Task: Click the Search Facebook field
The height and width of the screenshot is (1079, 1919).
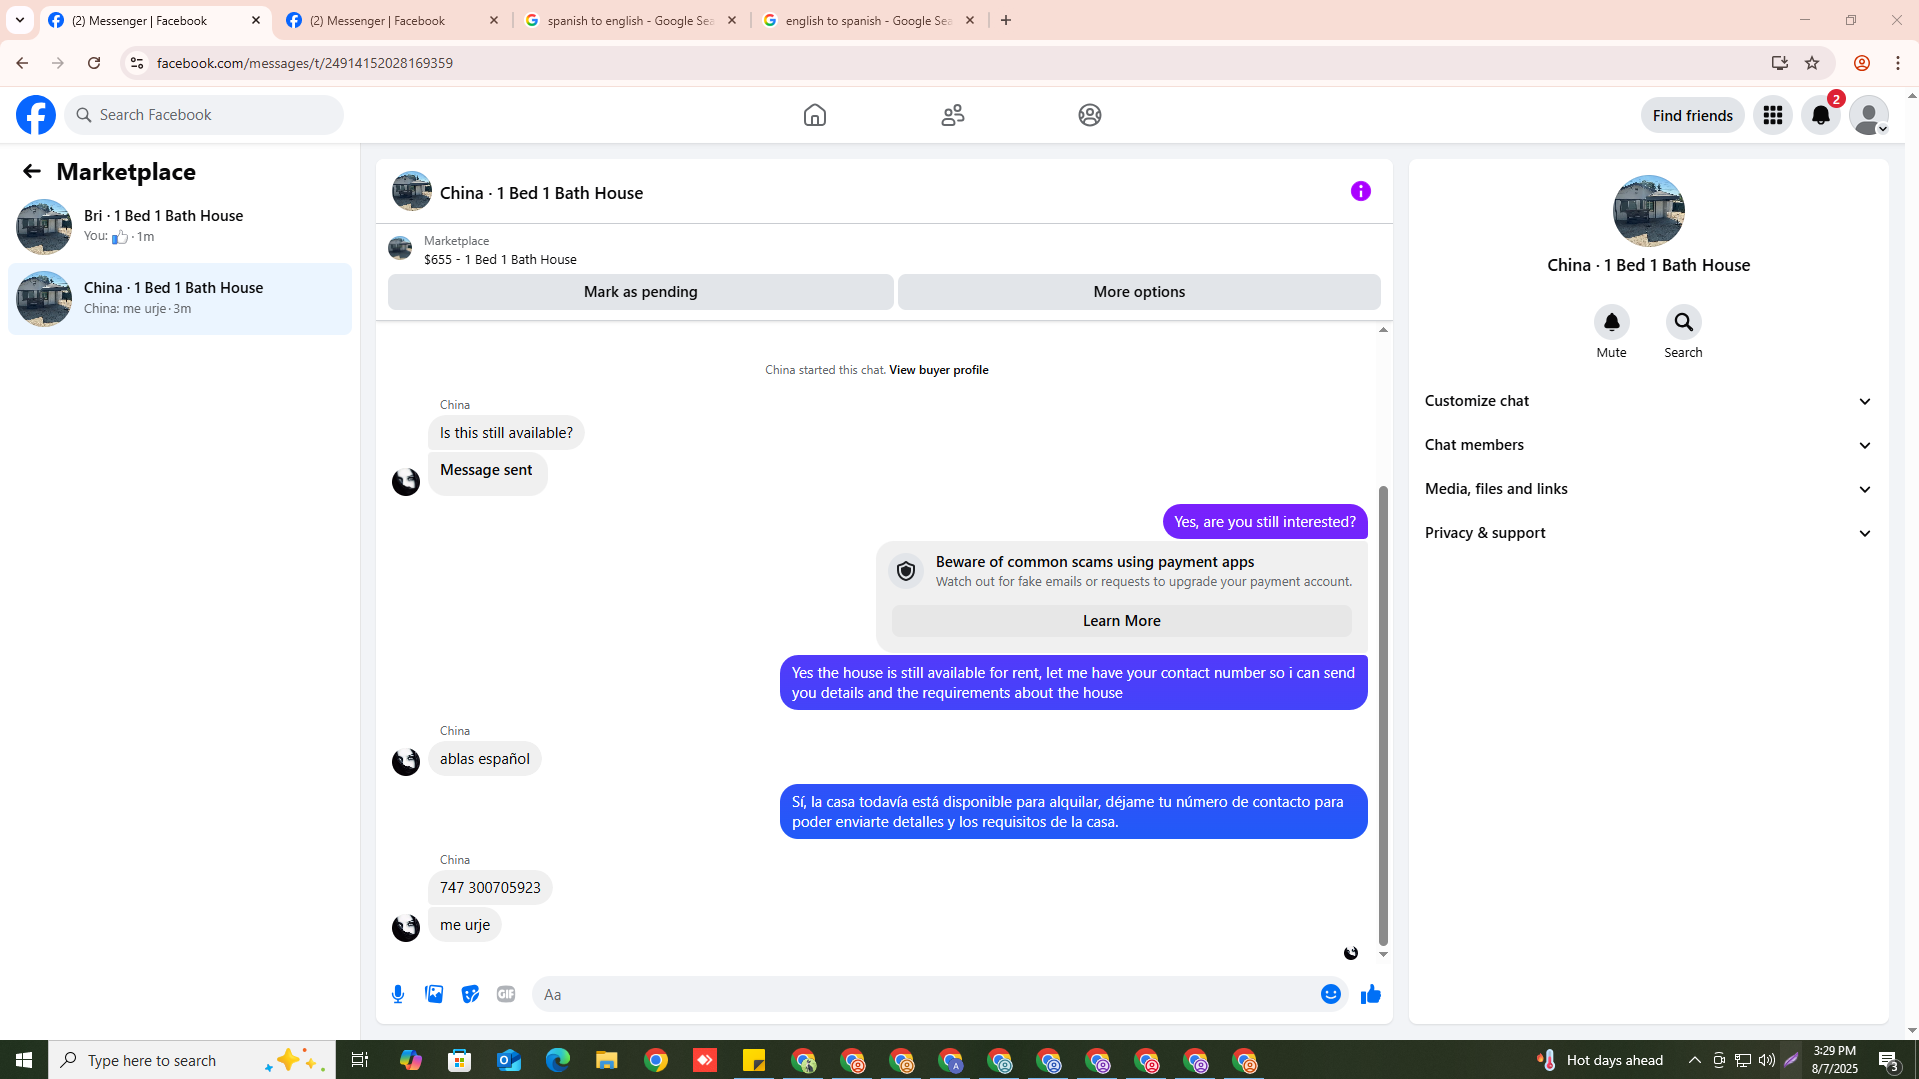Action: point(205,115)
